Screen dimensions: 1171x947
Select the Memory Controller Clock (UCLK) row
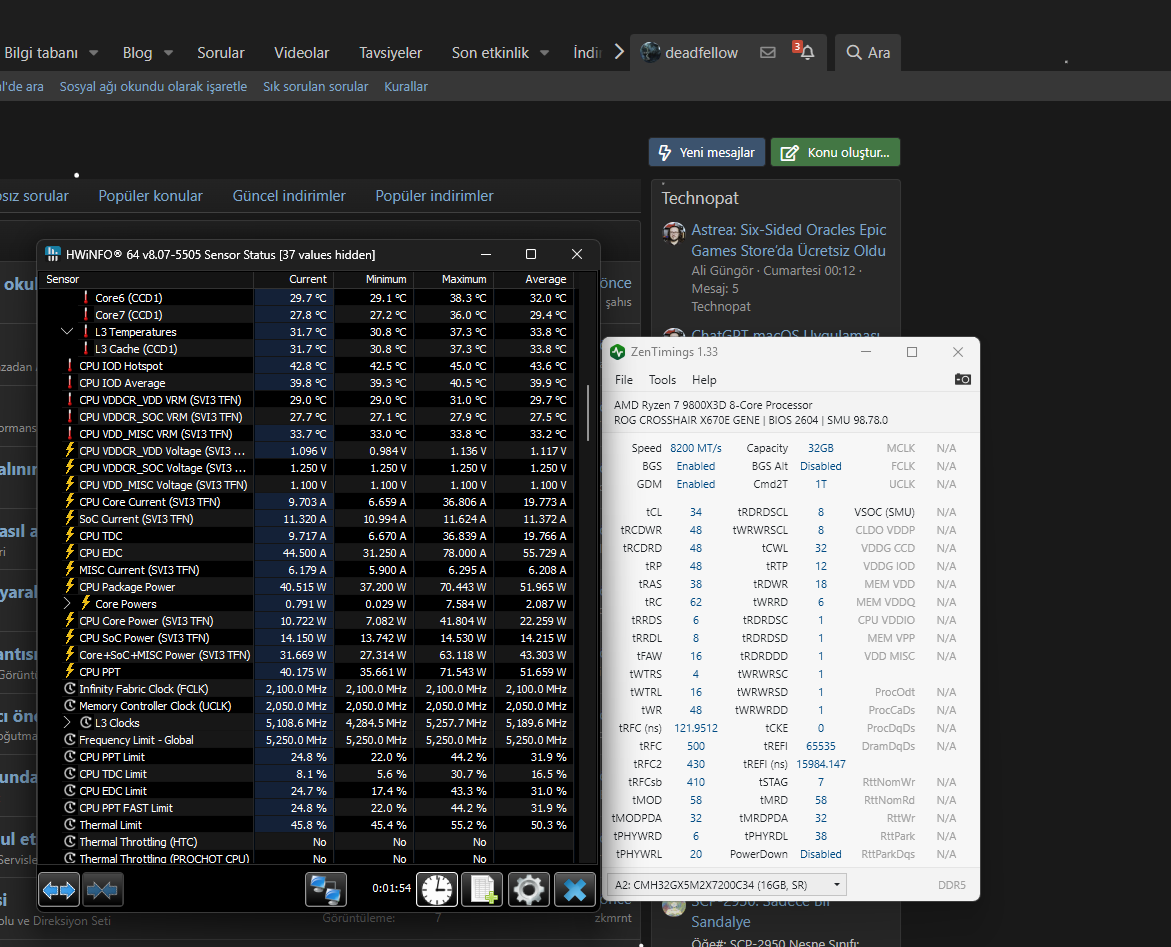(306, 706)
